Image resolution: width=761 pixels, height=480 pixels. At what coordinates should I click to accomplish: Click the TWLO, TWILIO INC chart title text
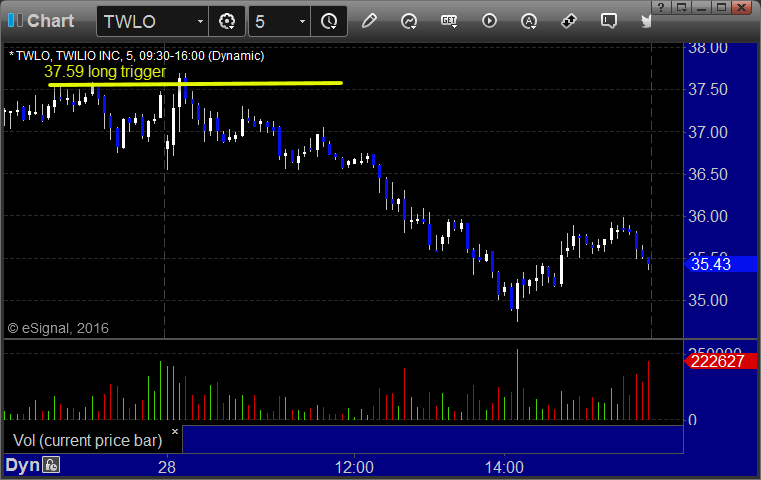[x=136, y=55]
